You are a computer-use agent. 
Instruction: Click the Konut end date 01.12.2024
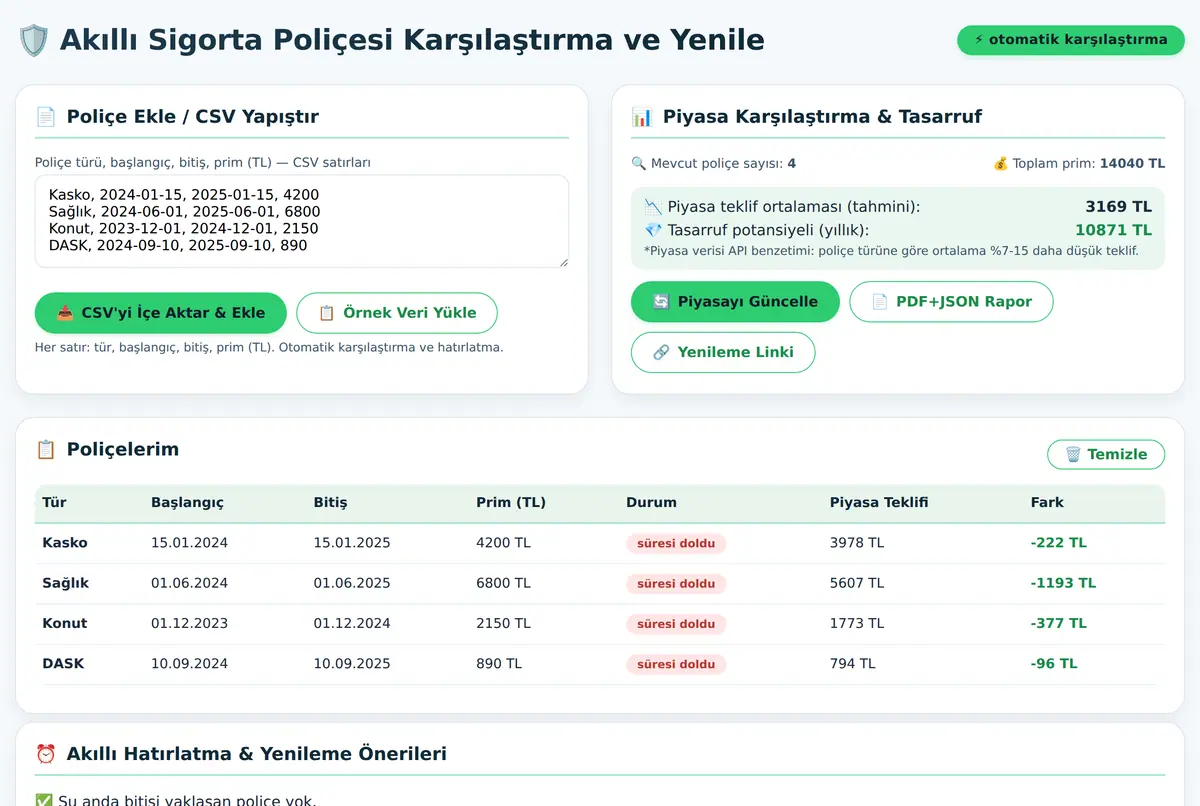click(x=352, y=623)
